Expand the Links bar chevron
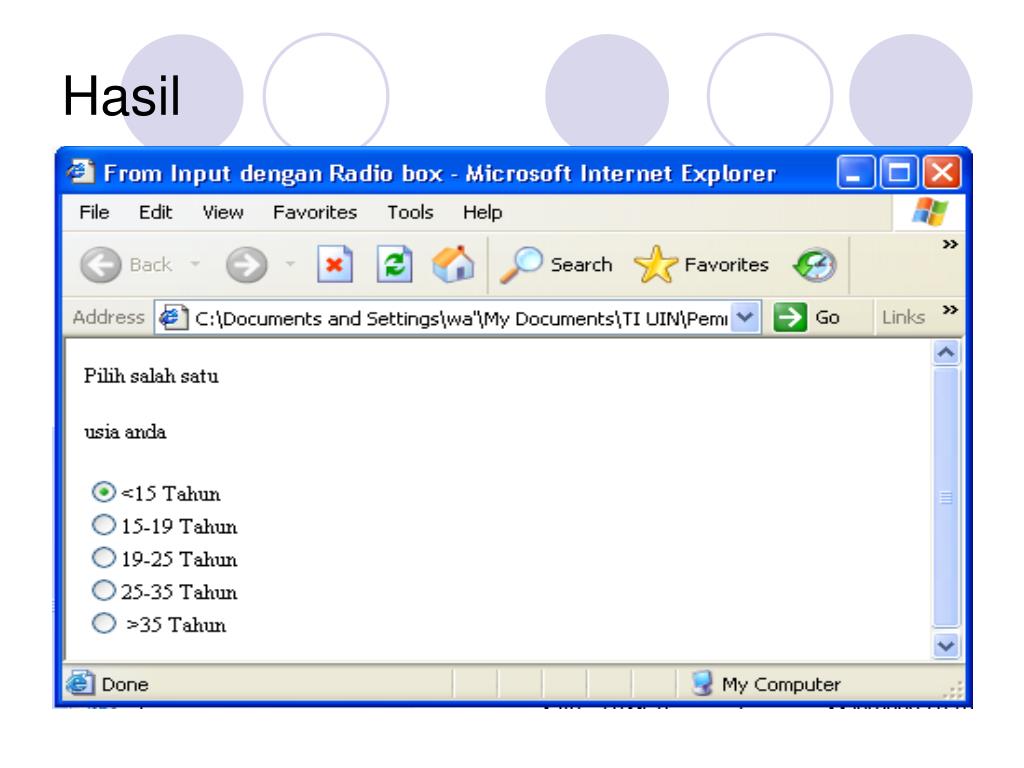1024x768 pixels. coord(950,310)
